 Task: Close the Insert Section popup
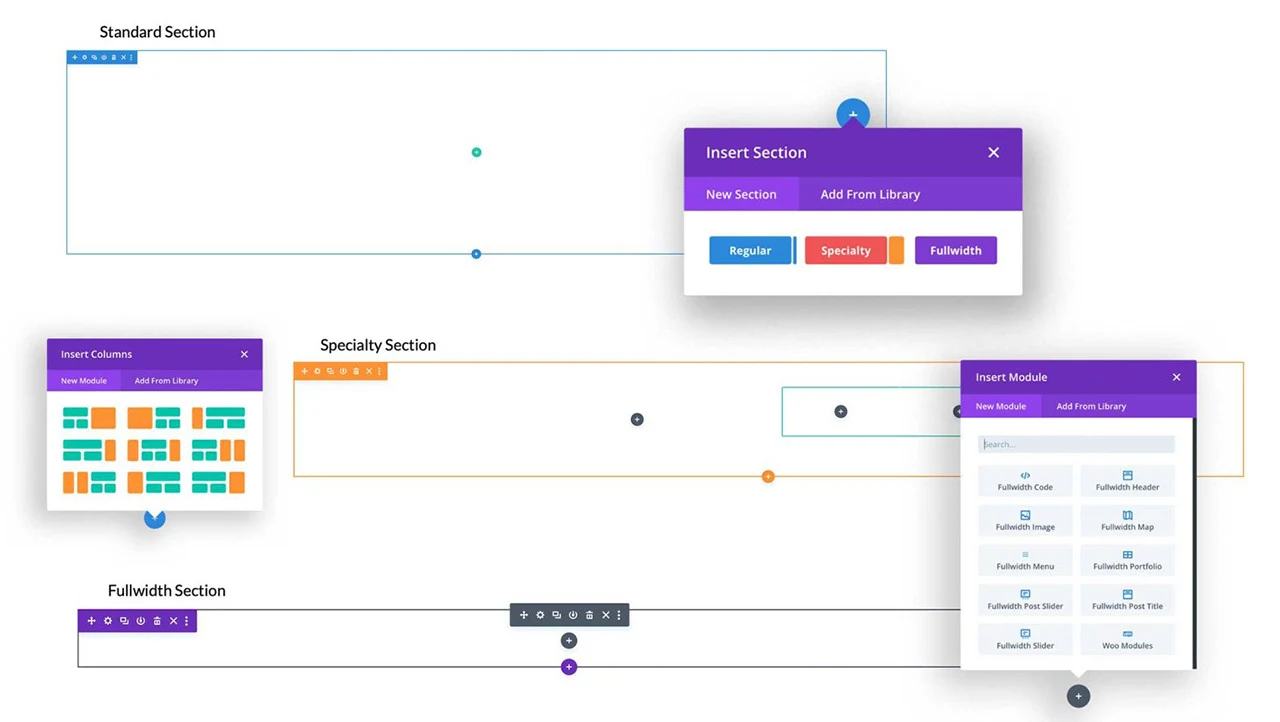(x=993, y=152)
